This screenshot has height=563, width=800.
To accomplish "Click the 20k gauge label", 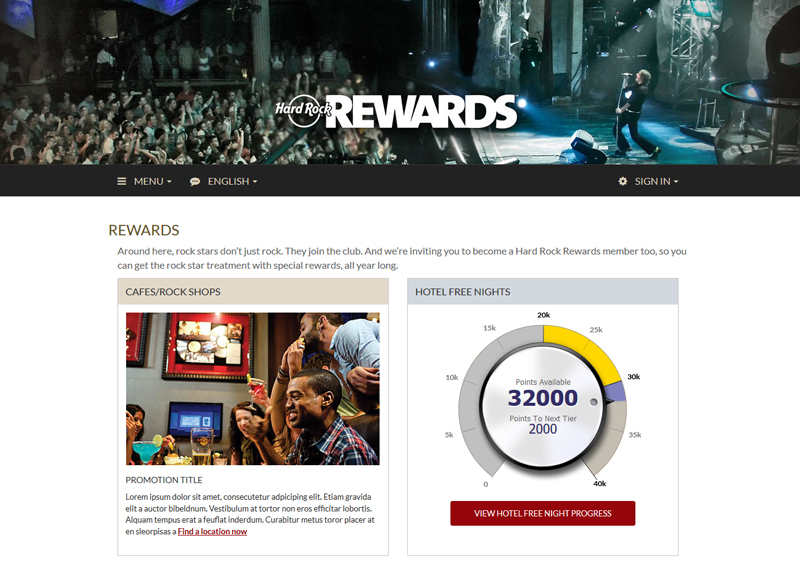I will (x=543, y=315).
